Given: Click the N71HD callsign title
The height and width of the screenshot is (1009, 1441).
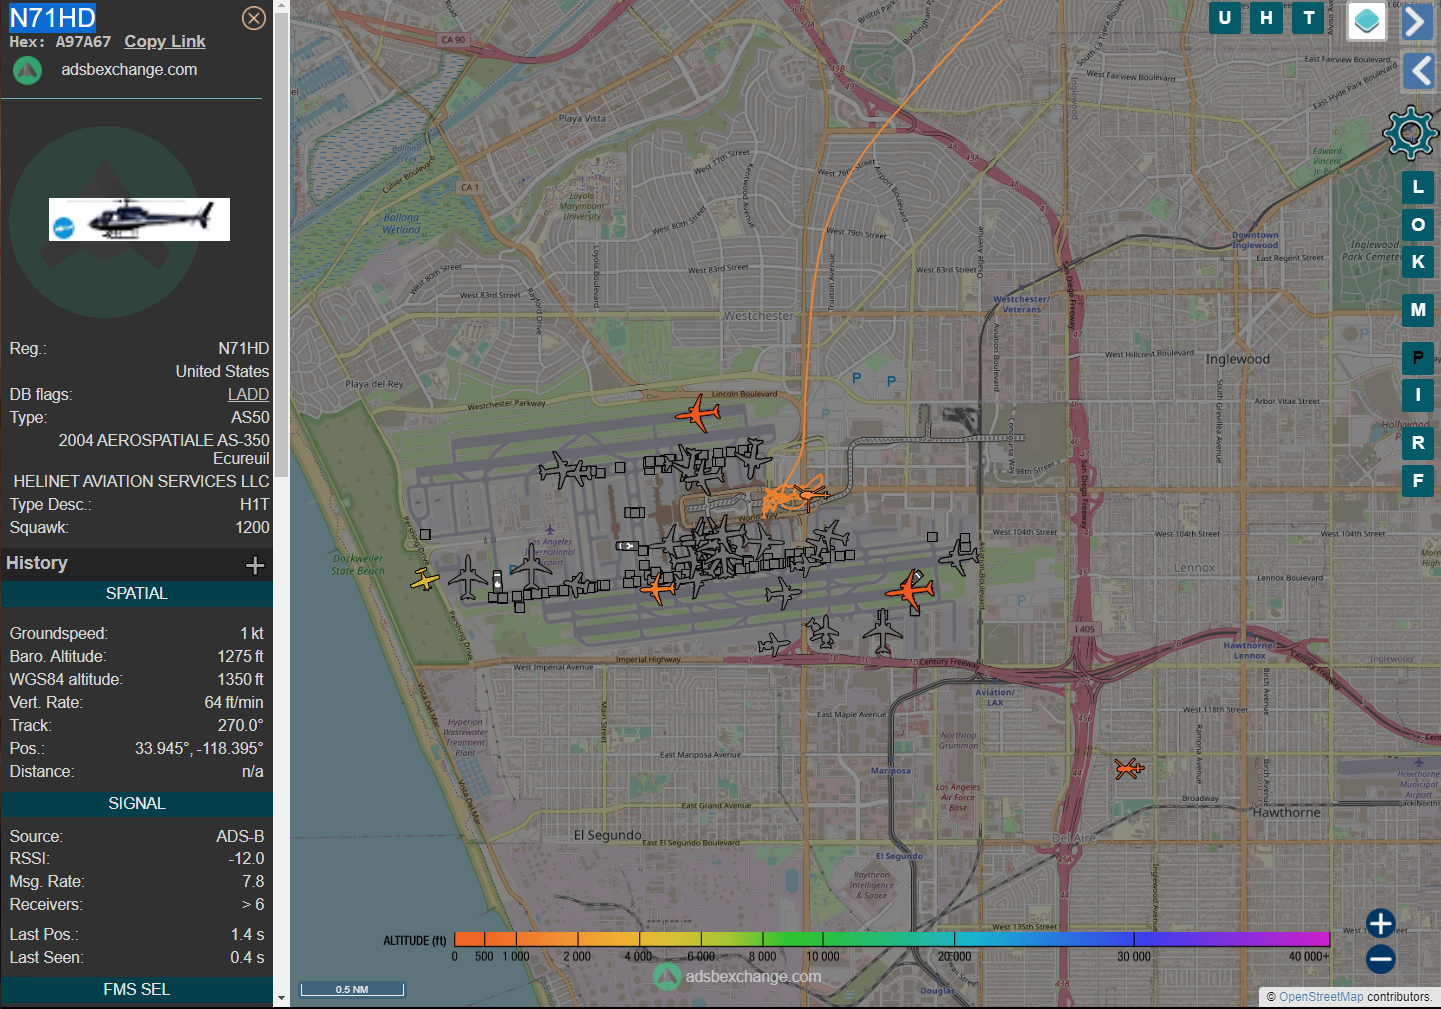Looking at the screenshot, I should (x=52, y=17).
